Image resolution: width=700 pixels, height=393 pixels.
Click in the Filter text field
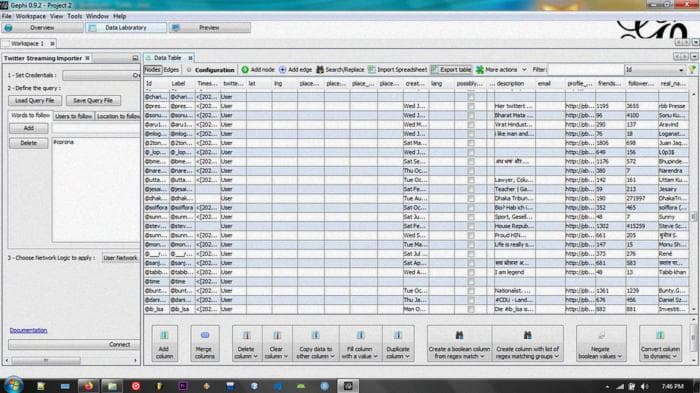585,70
